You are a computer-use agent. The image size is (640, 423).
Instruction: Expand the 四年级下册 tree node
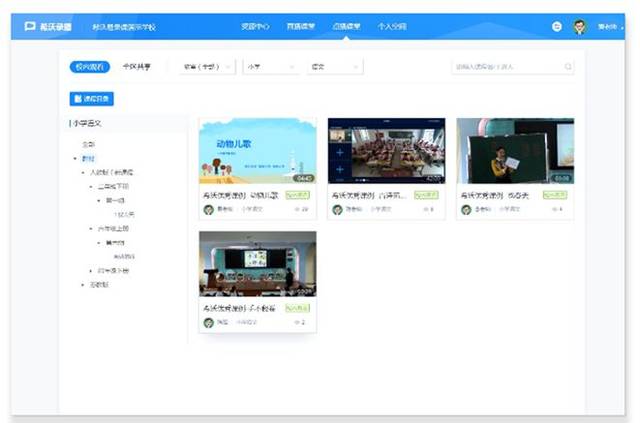click(x=91, y=271)
